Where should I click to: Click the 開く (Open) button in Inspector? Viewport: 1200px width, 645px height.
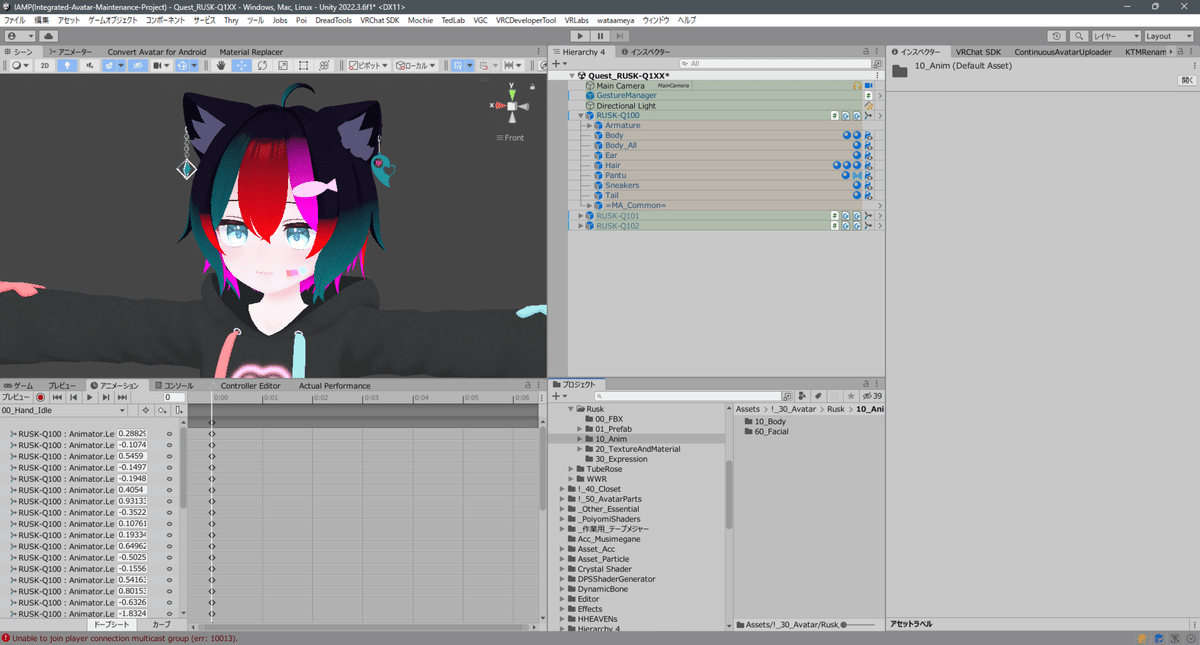pos(1187,80)
